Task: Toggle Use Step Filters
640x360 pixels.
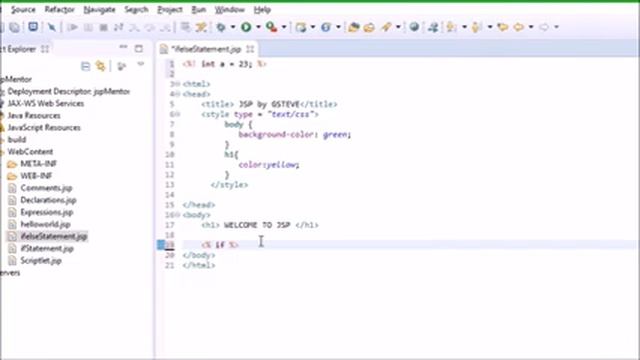Action: tap(201, 27)
